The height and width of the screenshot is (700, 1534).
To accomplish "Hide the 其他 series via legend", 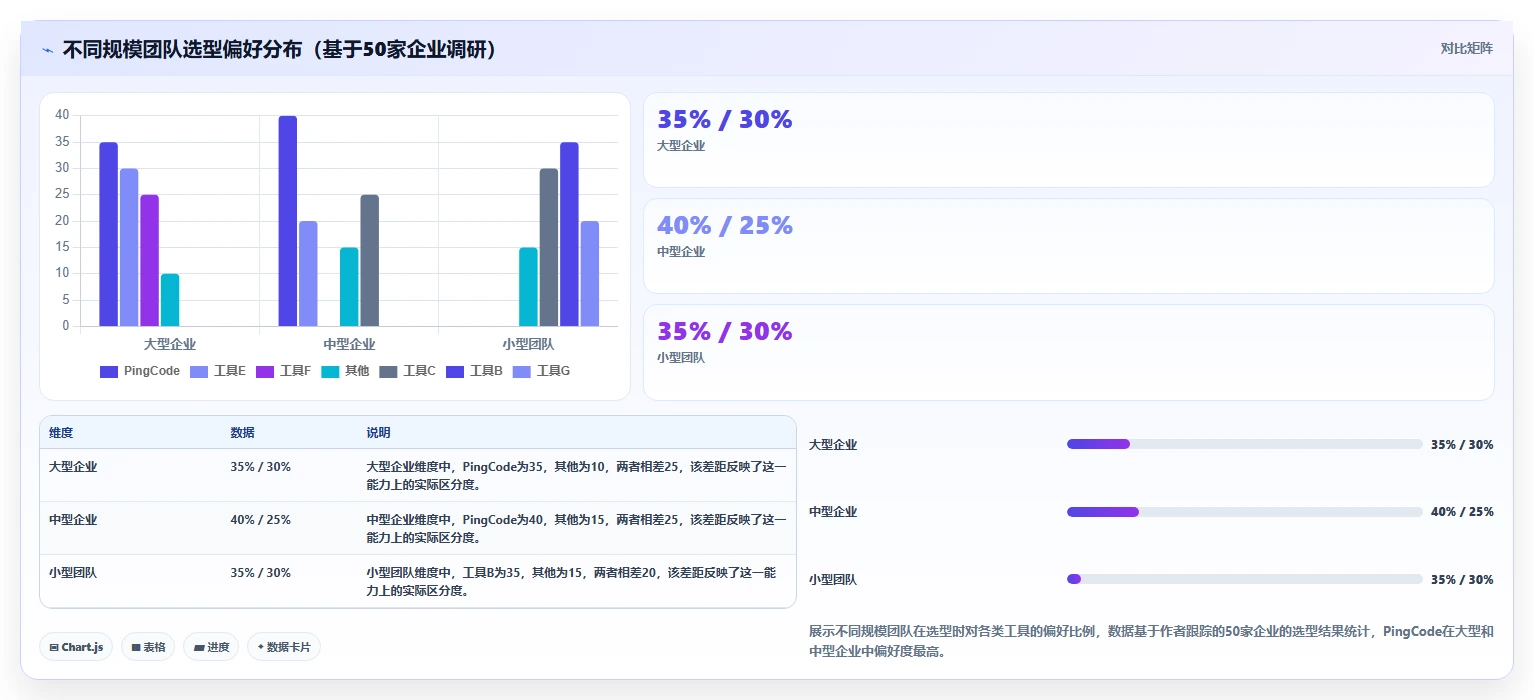I will (x=345, y=371).
